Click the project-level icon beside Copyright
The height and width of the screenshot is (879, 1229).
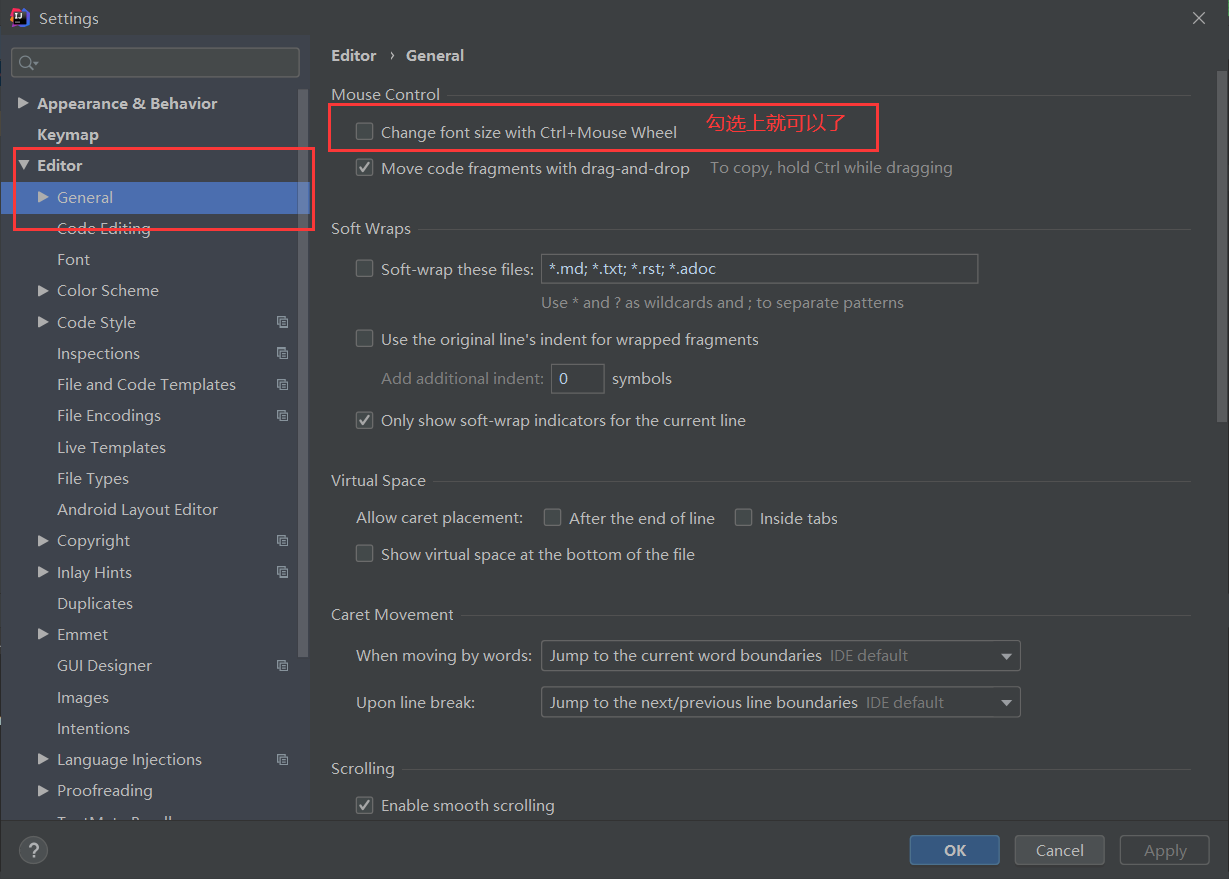pyautogui.click(x=283, y=540)
